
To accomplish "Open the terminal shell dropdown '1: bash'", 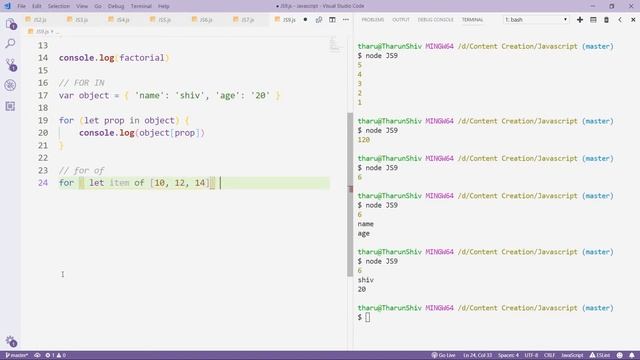I will tap(536, 20).
